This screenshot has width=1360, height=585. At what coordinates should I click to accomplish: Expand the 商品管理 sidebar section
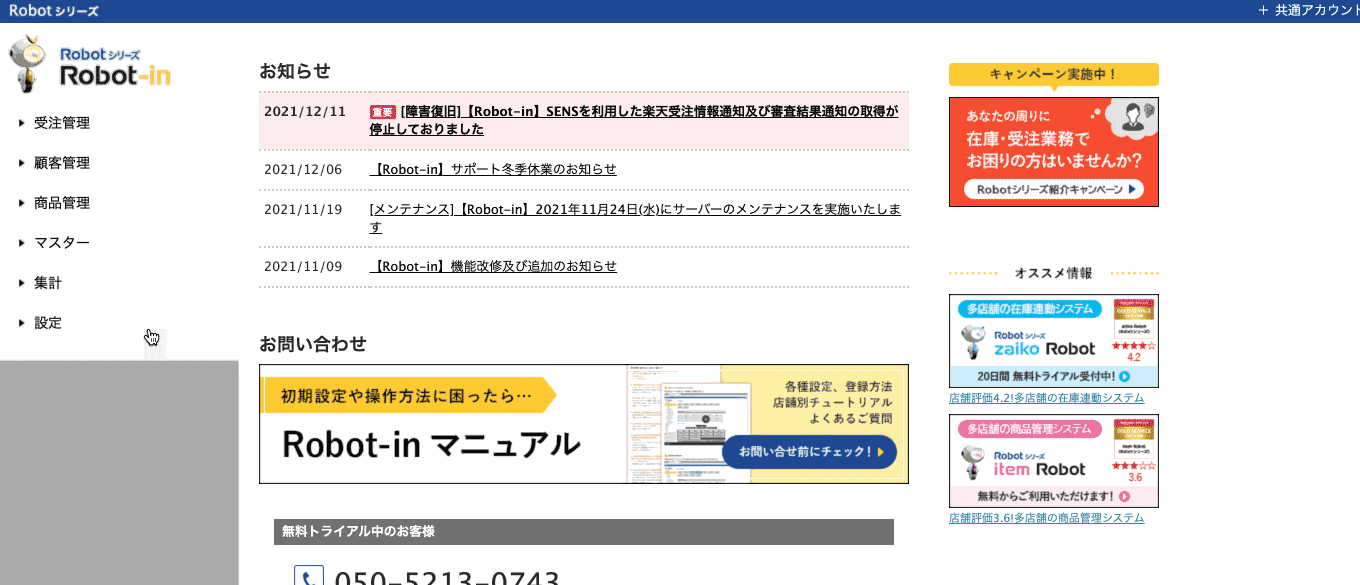click(x=62, y=202)
